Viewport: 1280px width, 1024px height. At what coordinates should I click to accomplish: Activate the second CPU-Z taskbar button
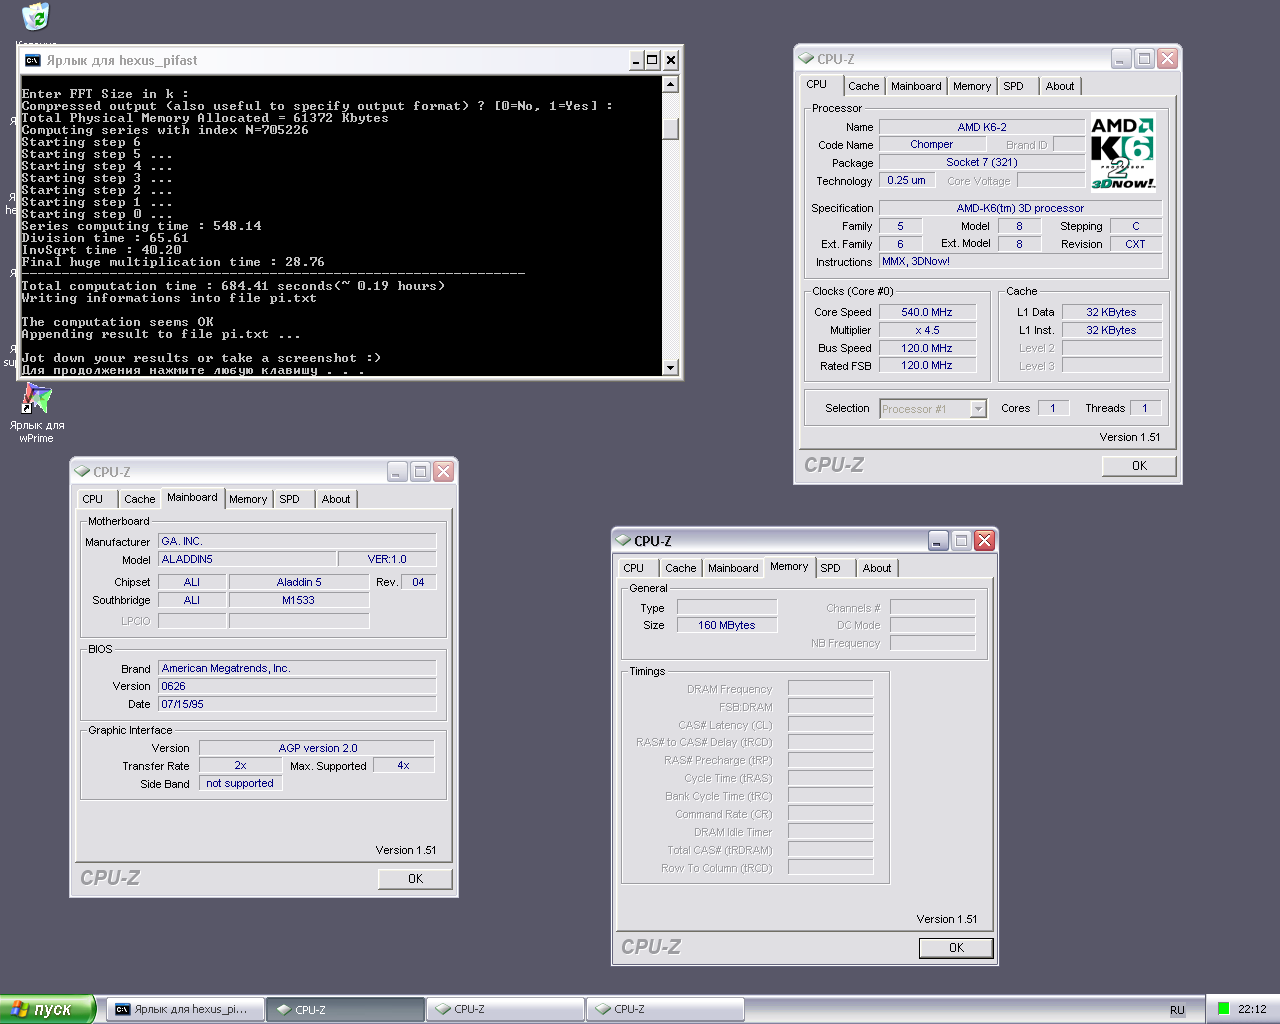point(505,1009)
